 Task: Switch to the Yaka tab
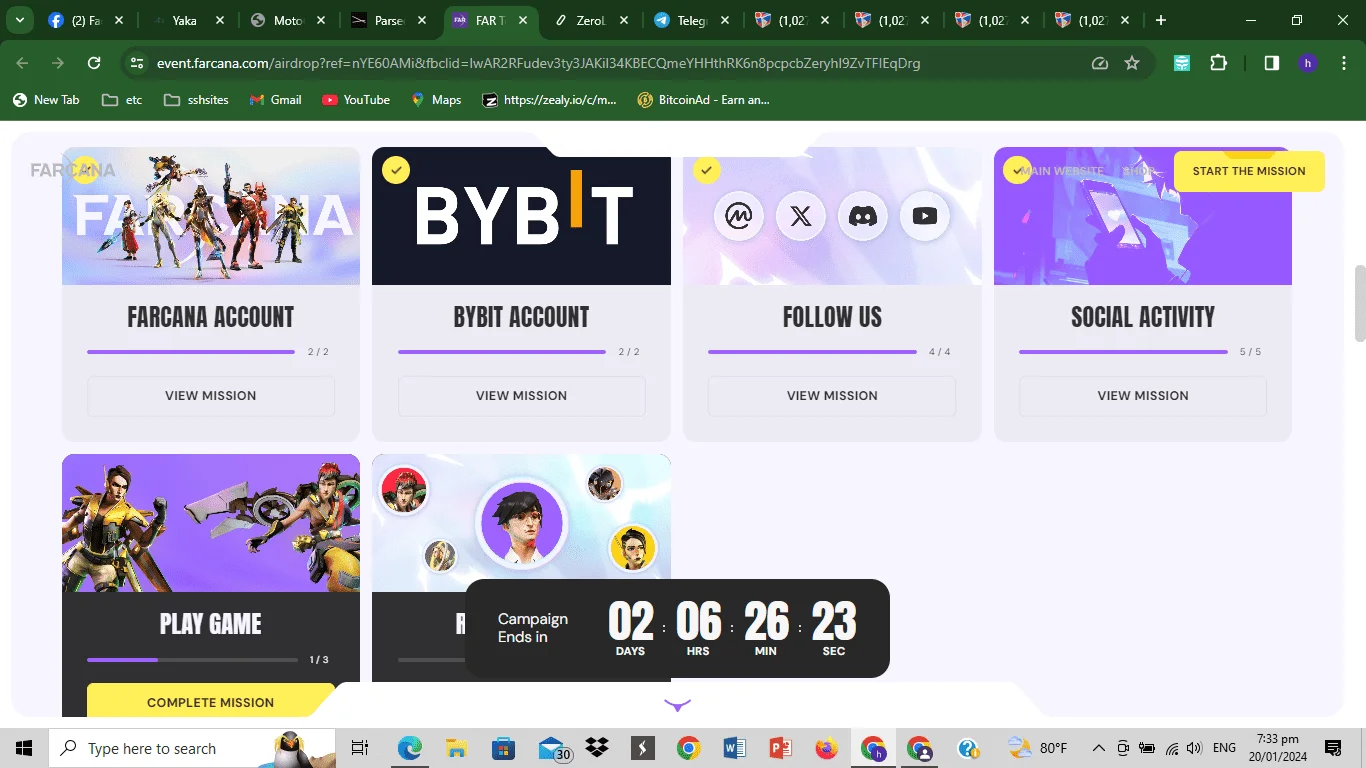coord(185,20)
